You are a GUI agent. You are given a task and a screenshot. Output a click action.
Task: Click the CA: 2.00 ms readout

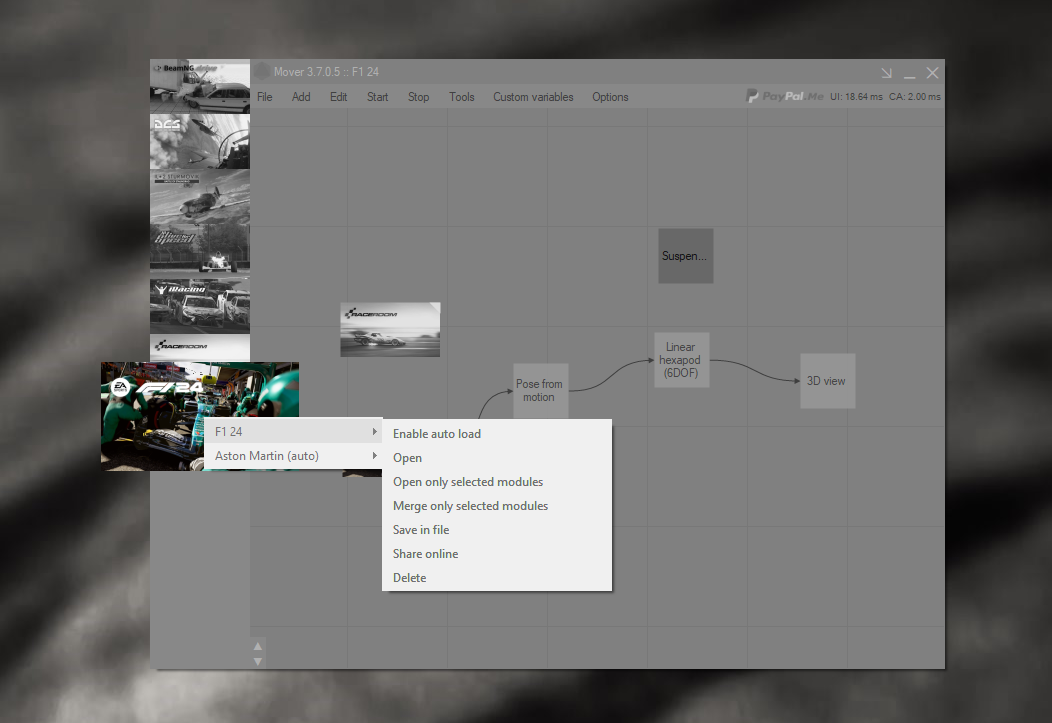click(914, 97)
